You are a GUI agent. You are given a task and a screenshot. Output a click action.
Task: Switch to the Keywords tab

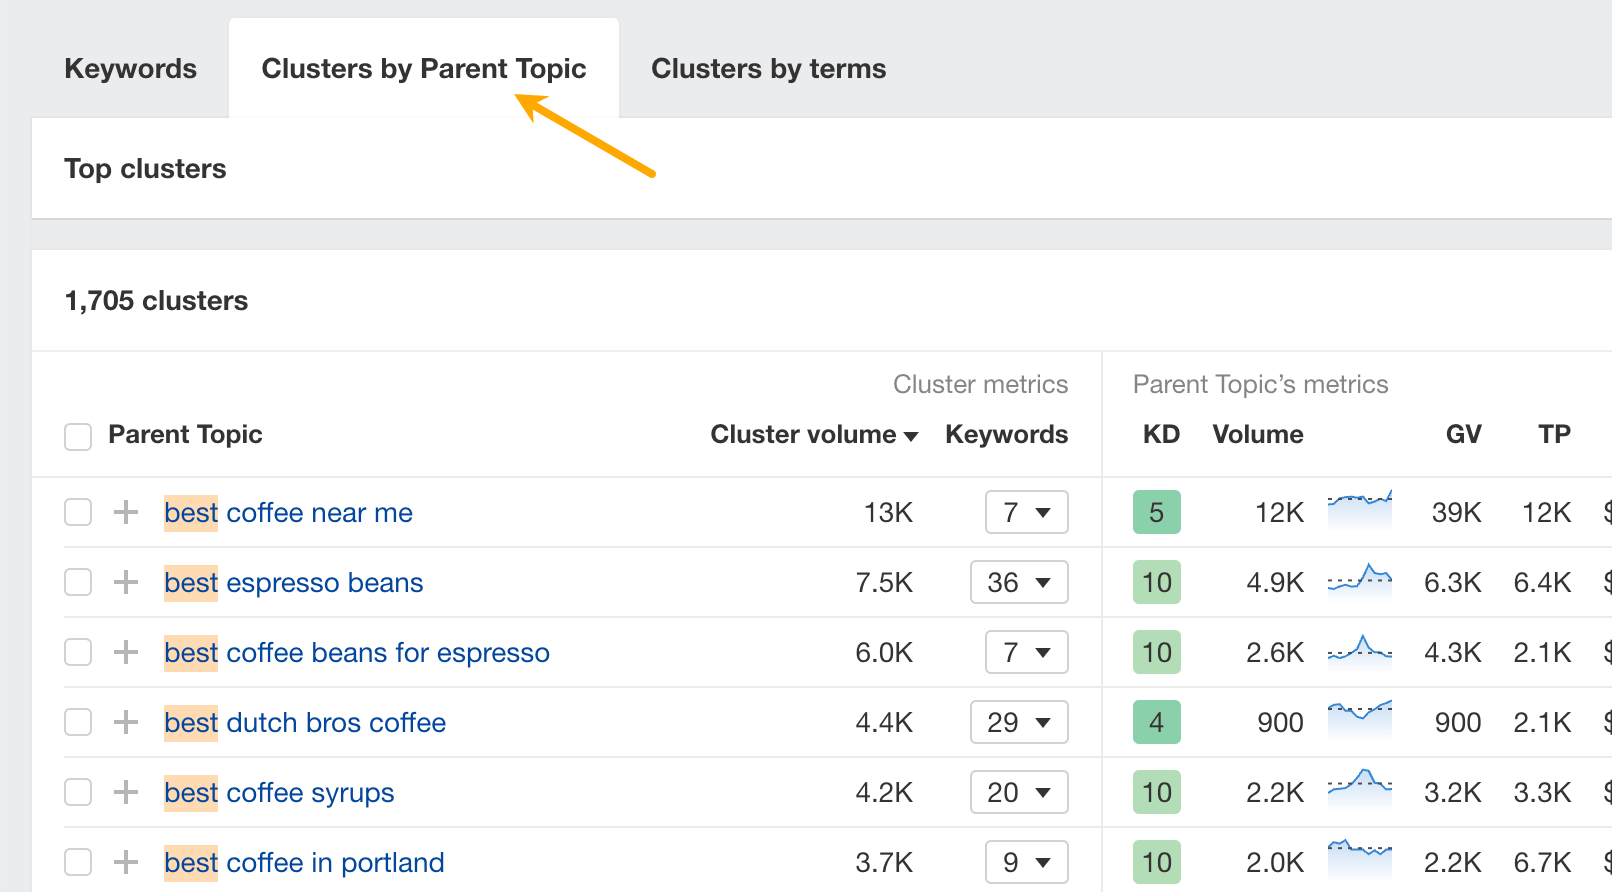[x=131, y=69]
